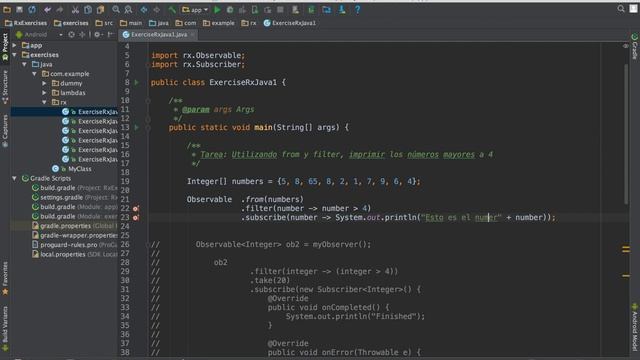This screenshot has height=360, width=640.
Task: Open proguard-rules.pro file
Action: (75, 244)
